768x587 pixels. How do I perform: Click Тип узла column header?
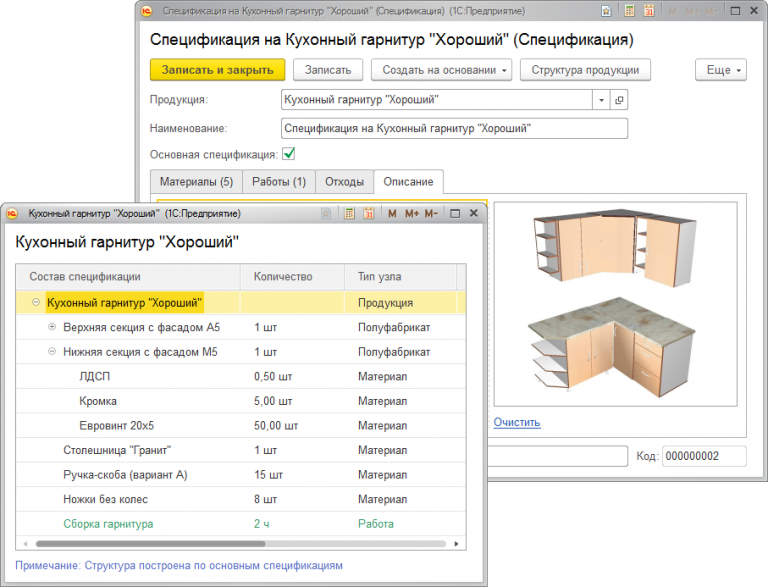click(400, 277)
